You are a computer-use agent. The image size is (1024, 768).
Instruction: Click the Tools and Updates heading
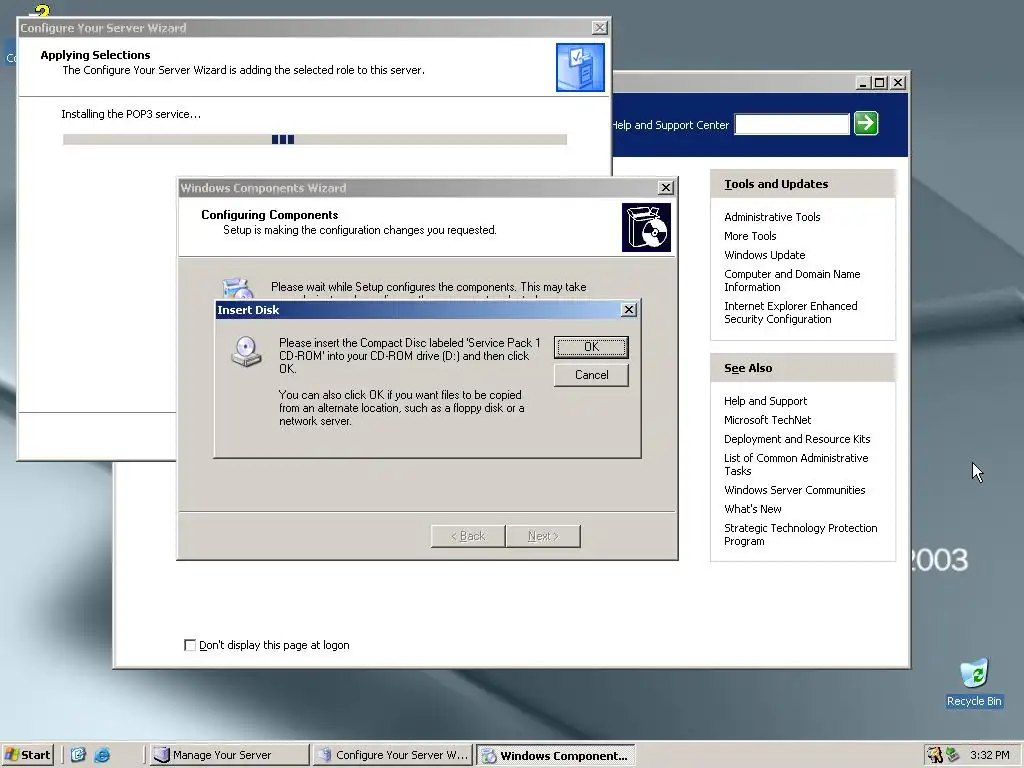point(776,184)
